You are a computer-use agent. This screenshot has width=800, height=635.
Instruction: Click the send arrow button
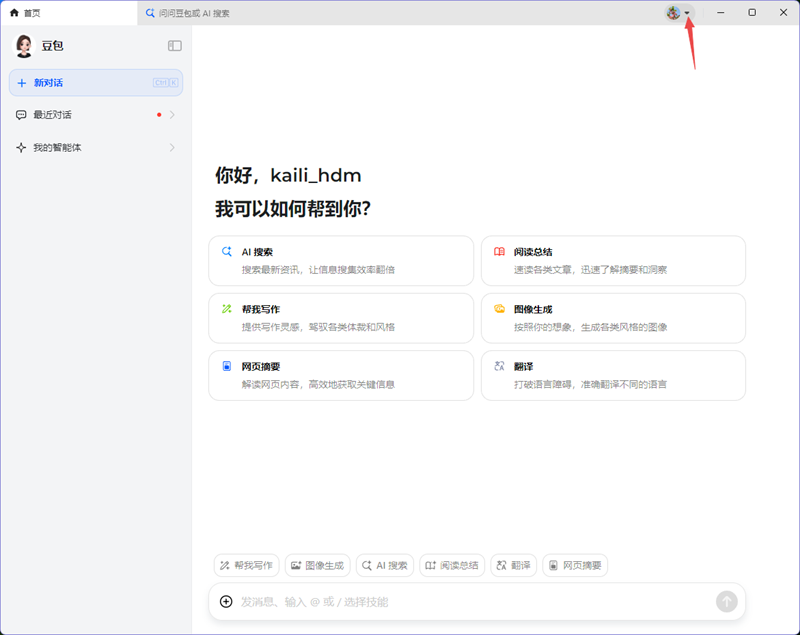[x=727, y=602]
